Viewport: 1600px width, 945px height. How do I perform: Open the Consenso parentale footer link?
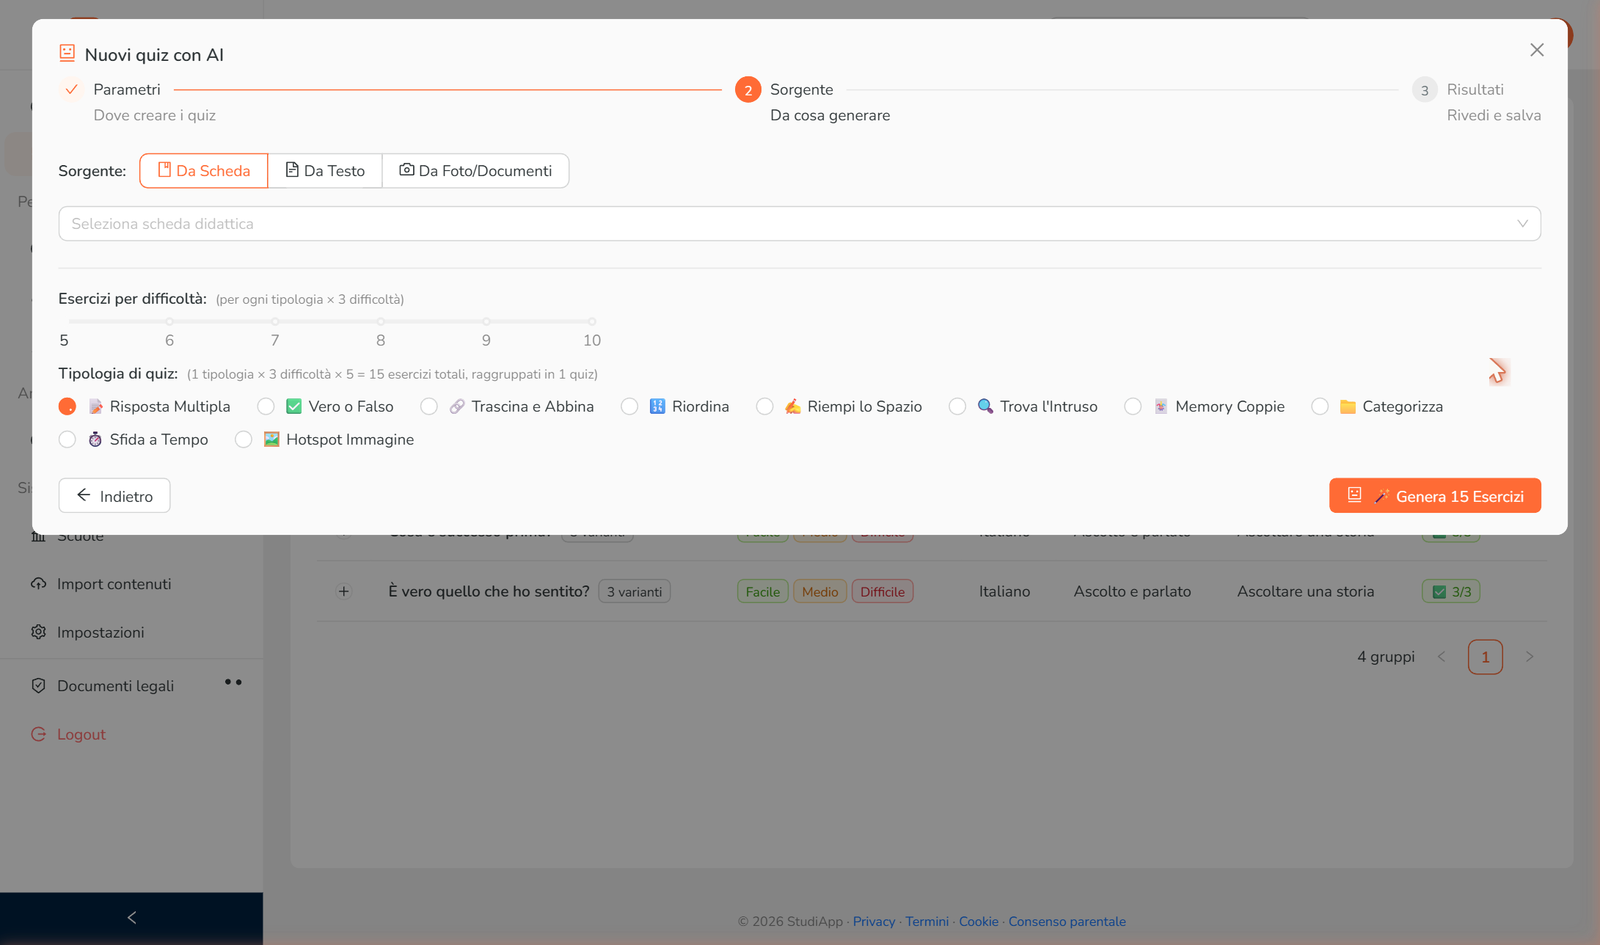[1067, 922]
